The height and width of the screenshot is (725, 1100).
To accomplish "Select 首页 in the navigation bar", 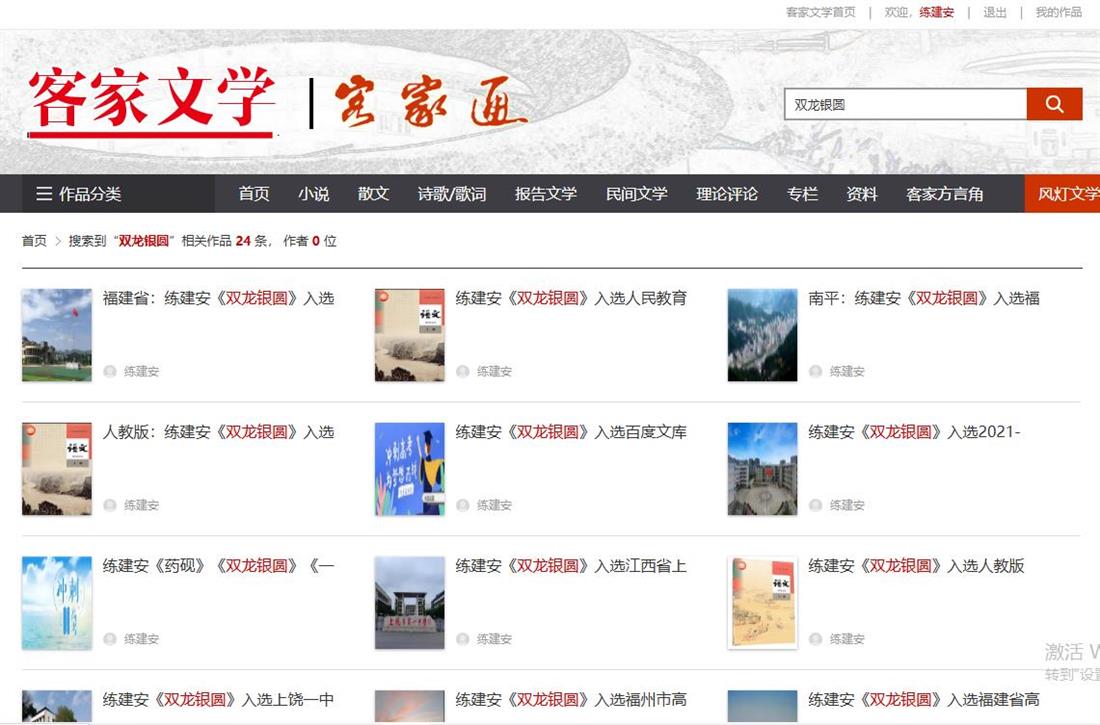I will 254,194.
